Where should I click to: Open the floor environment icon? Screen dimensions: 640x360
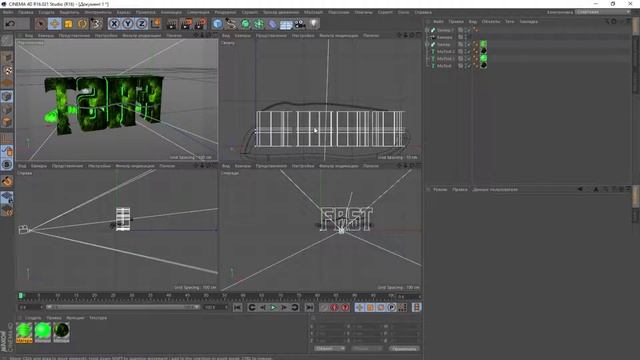(286, 24)
